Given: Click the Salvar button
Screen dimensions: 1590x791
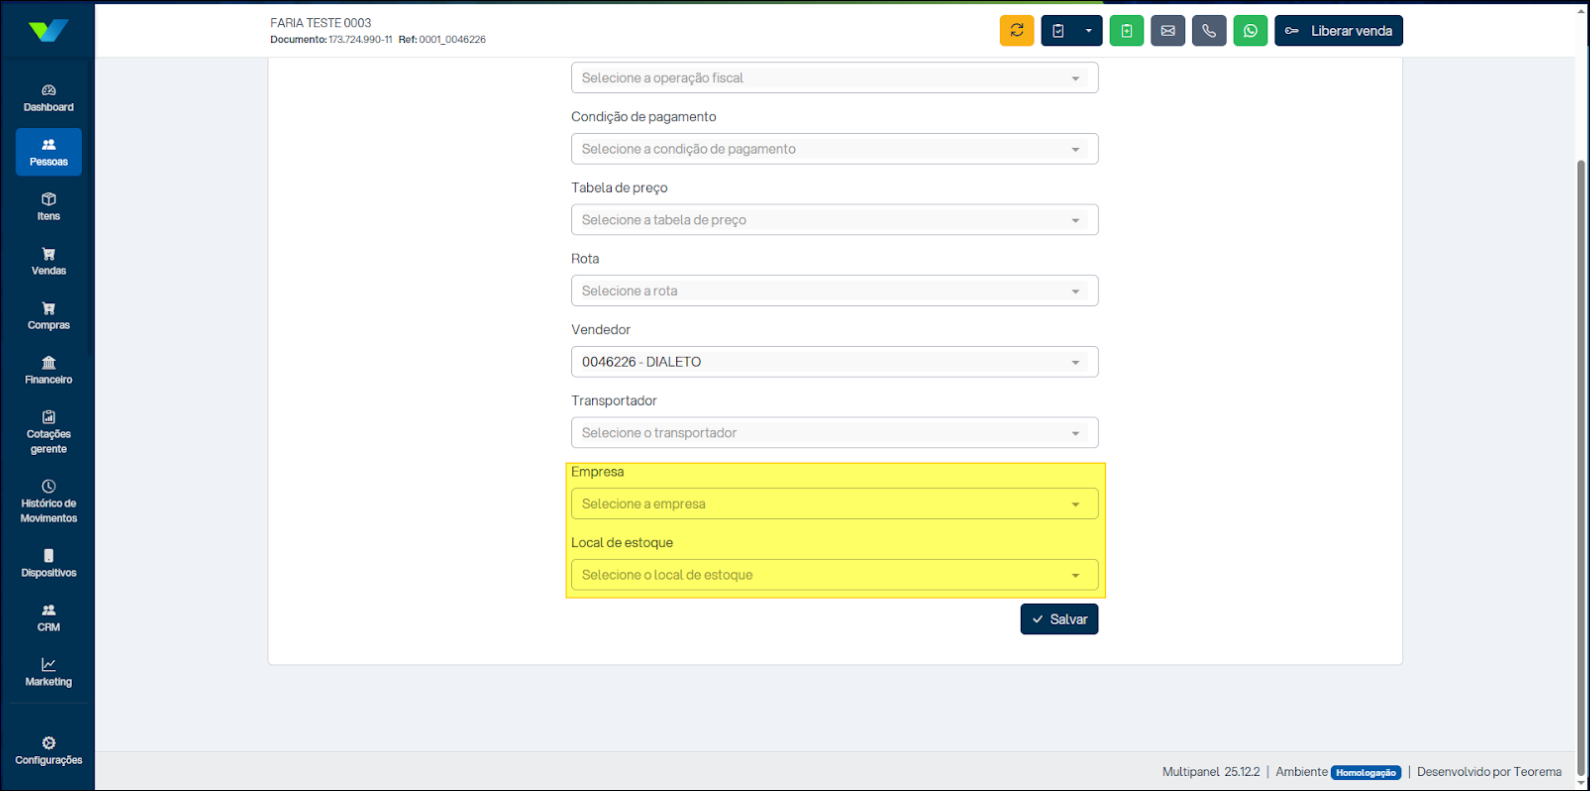Looking at the screenshot, I should point(1059,619).
